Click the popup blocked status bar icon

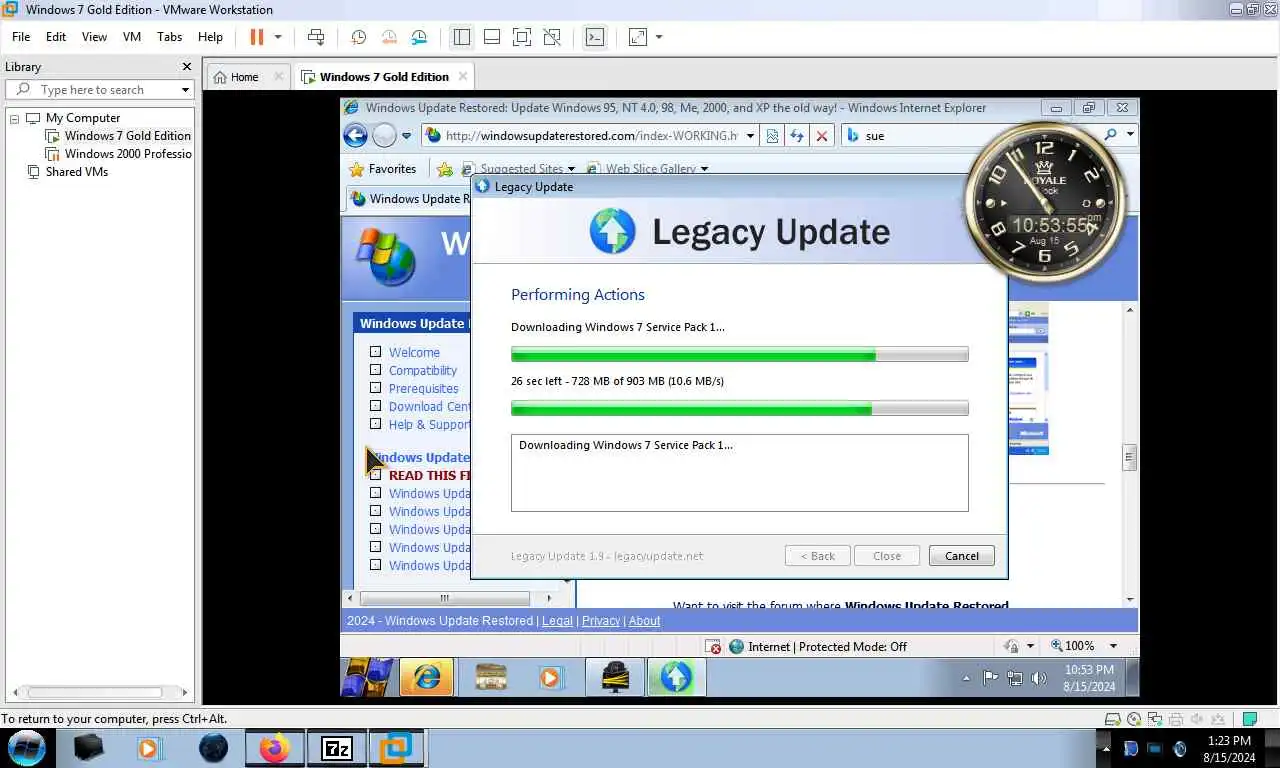click(x=713, y=647)
